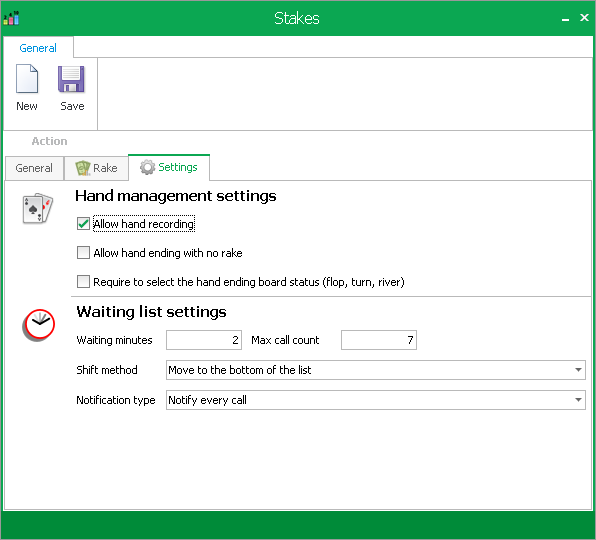This screenshot has height=540, width=596.
Task: Click the Stakes app icon in title bar
Action: point(11,18)
